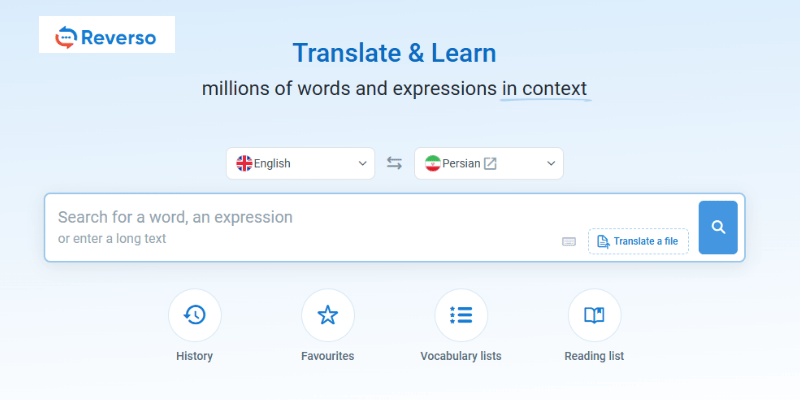The height and width of the screenshot is (400, 800).
Task: Click the Iran flag in target language
Action: point(432,163)
